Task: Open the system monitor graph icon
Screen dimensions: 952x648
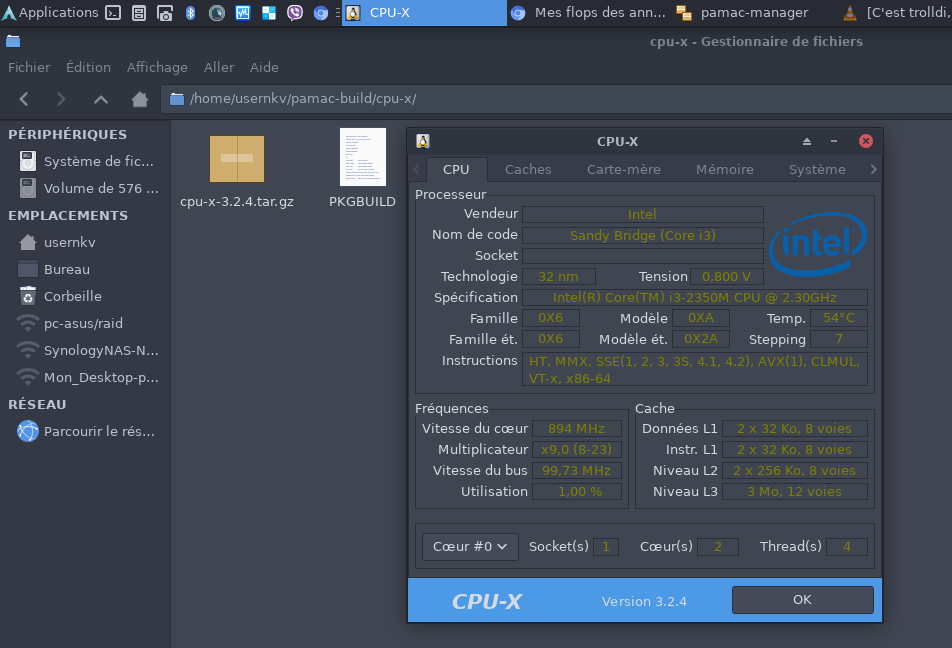Action: 243,13
